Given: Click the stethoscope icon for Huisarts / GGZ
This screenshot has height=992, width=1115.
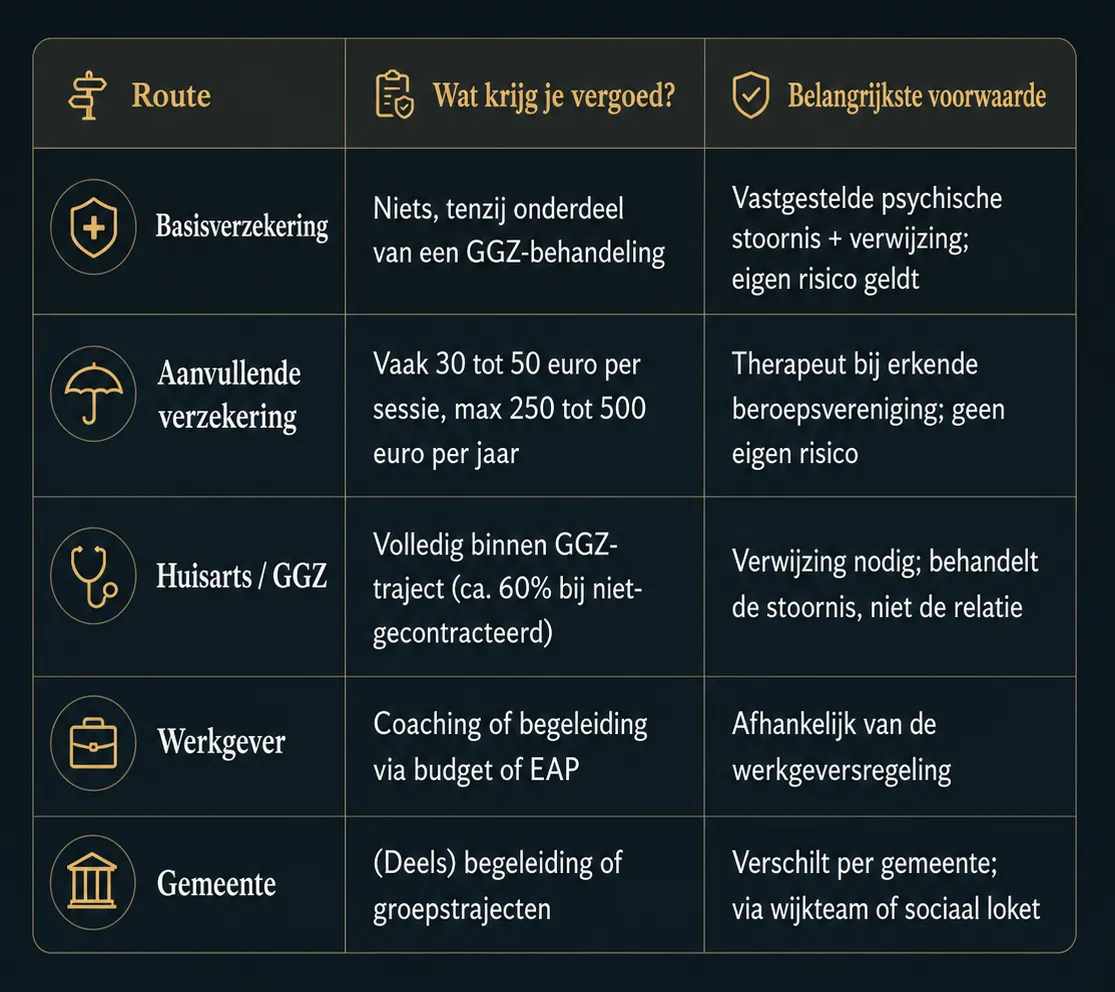Looking at the screenshot, I should (93, 576).
